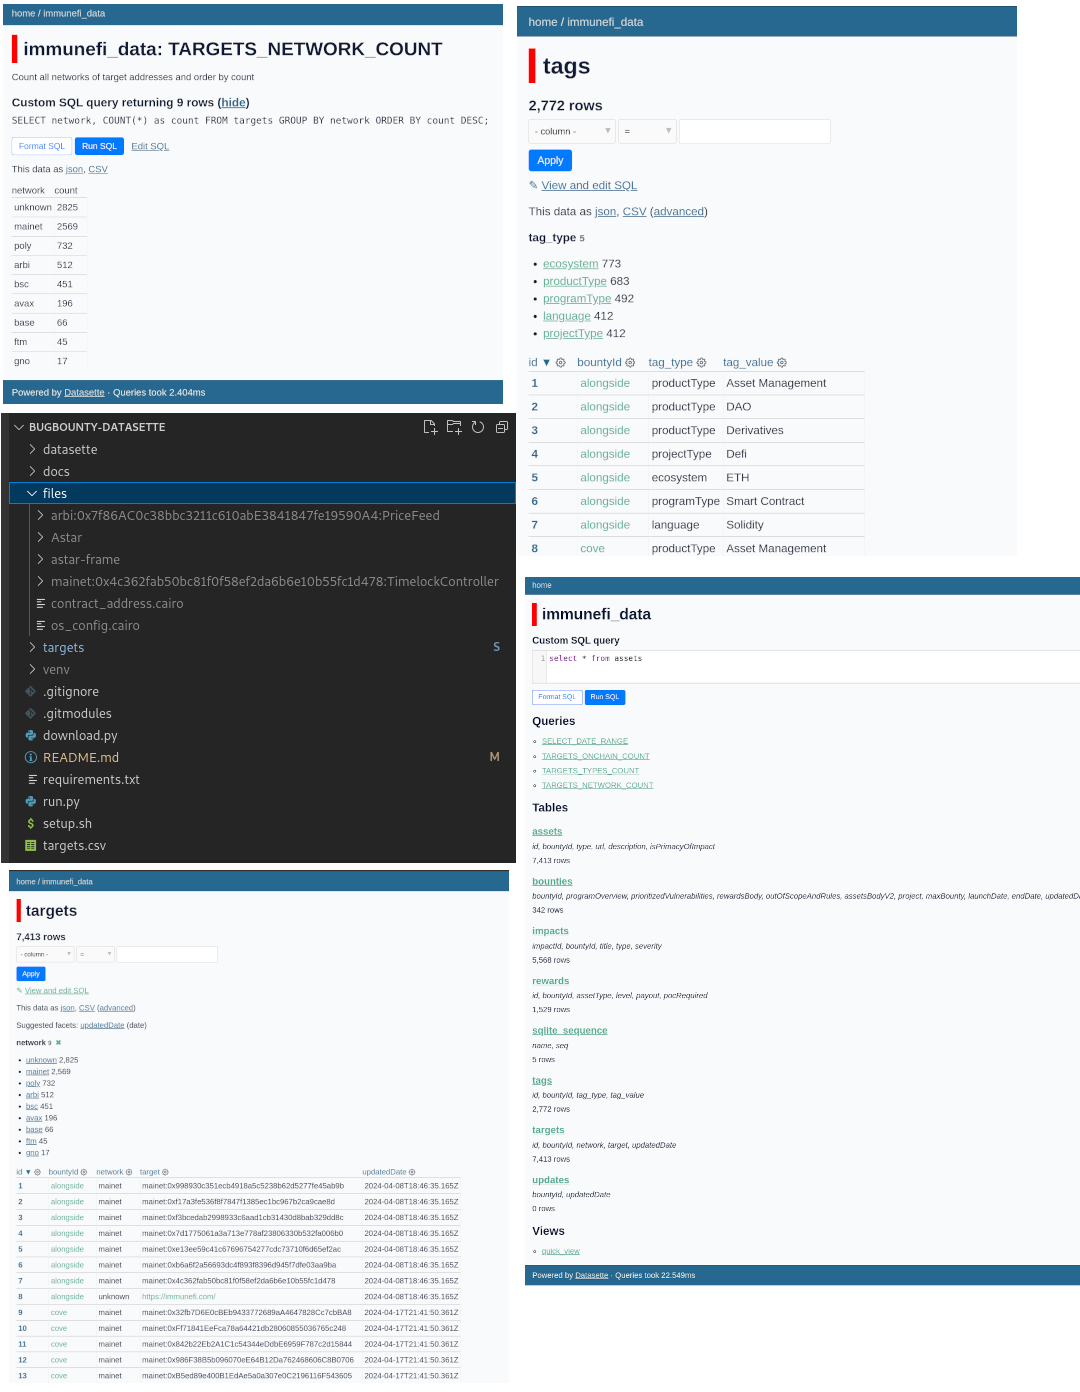Screen dimensions: 1080x1392
Task: Click Edit SQL link
Action: click(x=150, y=146)
